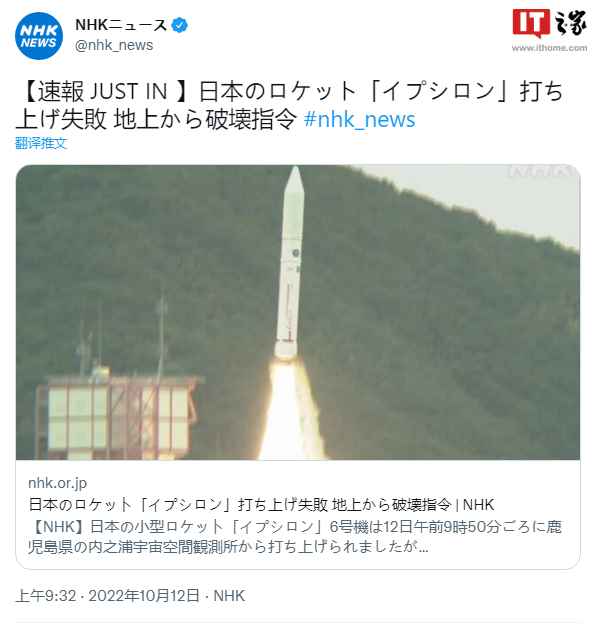Open the #nhk_news hashtag
This screenshot has height=624, width=596.
tap(359, 119)
